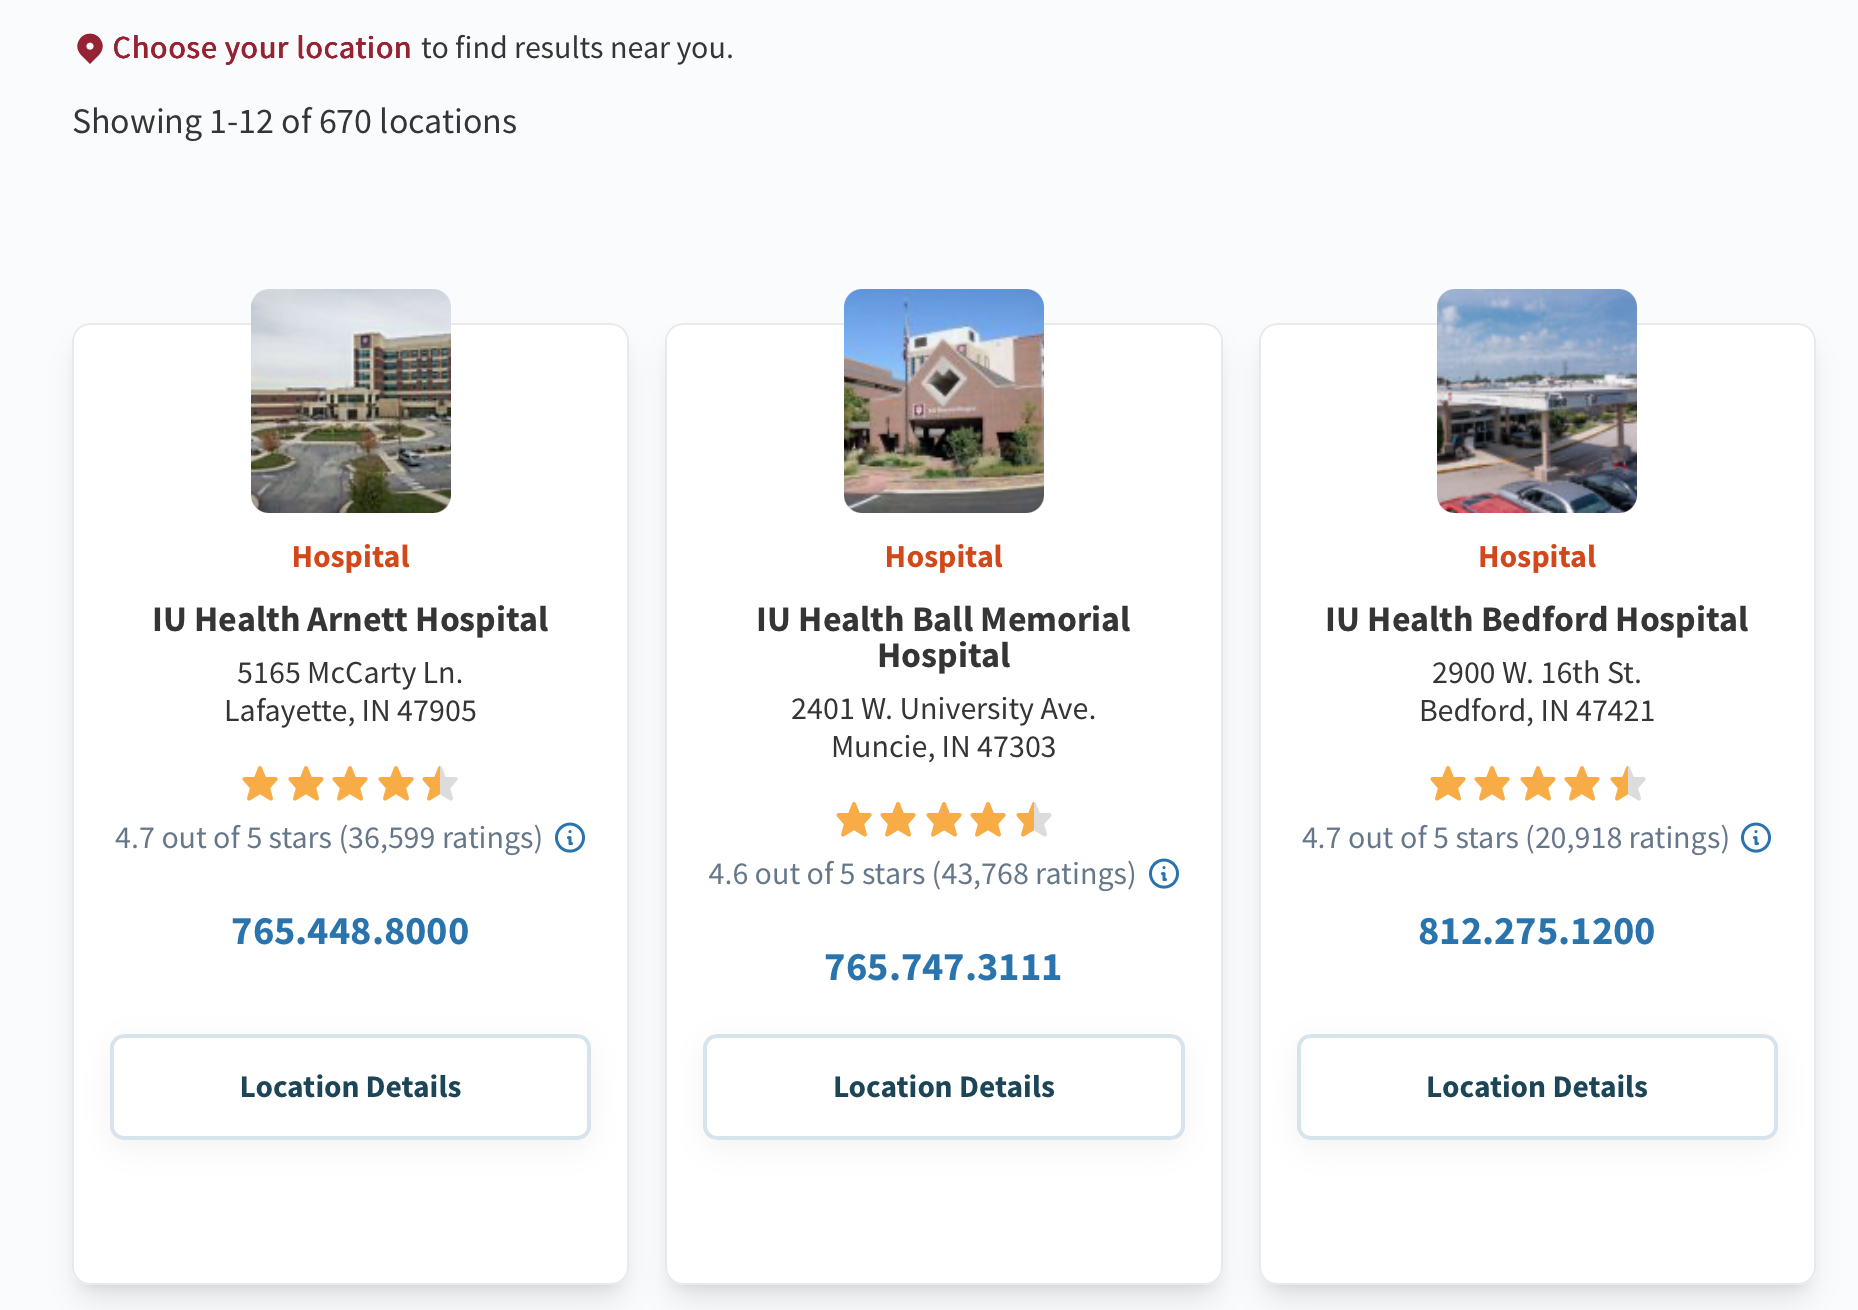Call Bedford Hospital at 812.275.1200
Viewport: 1858px width, 1310px height.
[1537, 931]
